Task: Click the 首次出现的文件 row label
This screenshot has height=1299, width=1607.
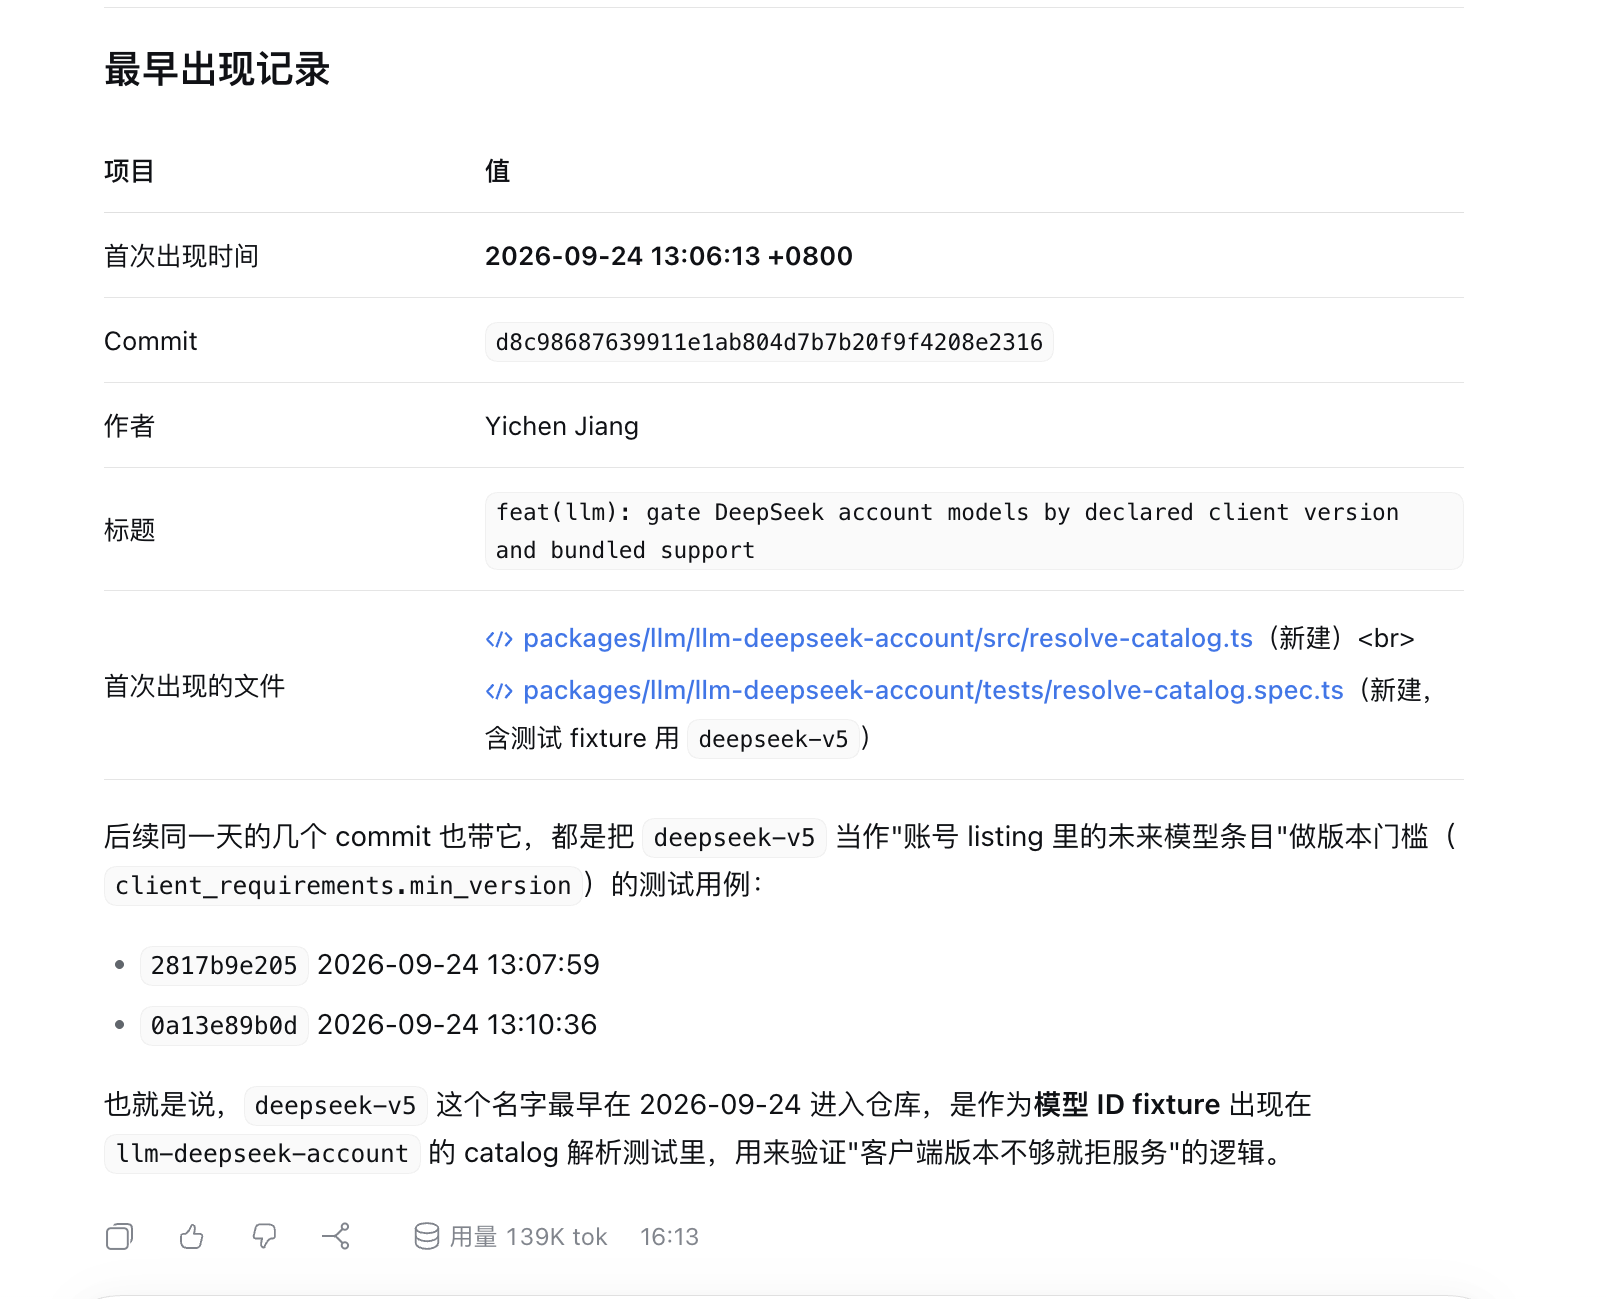Action: (194, 686)
